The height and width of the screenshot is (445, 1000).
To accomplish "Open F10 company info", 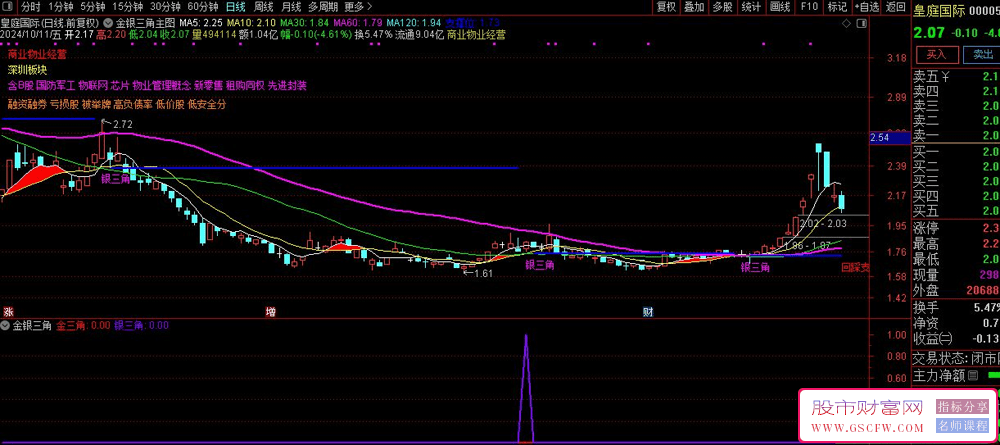I will click(809, 7).
